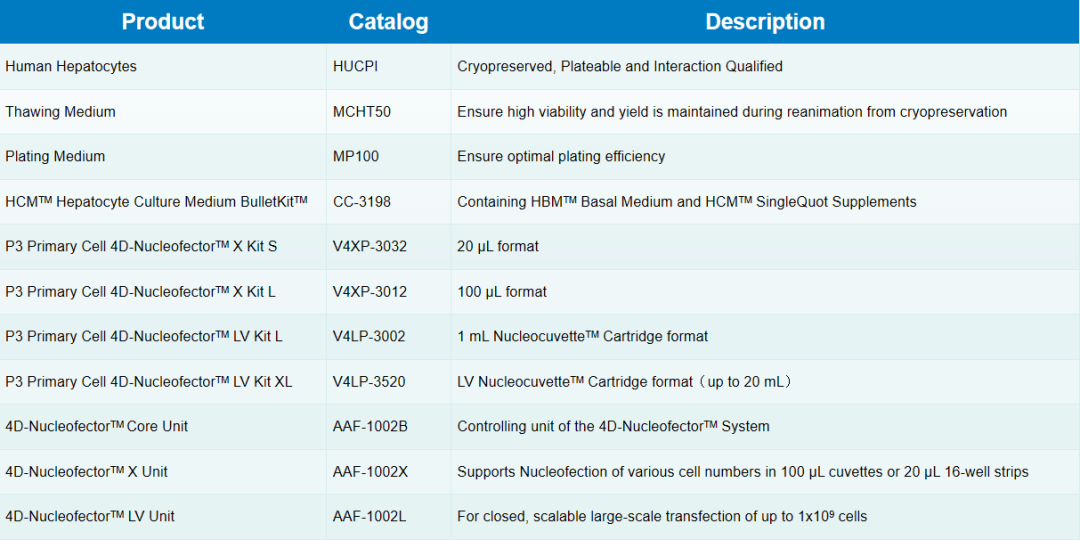The height and width of the screenshot is (540, 1080).
Task: Click the Product column header
Action: coord(163,22)
